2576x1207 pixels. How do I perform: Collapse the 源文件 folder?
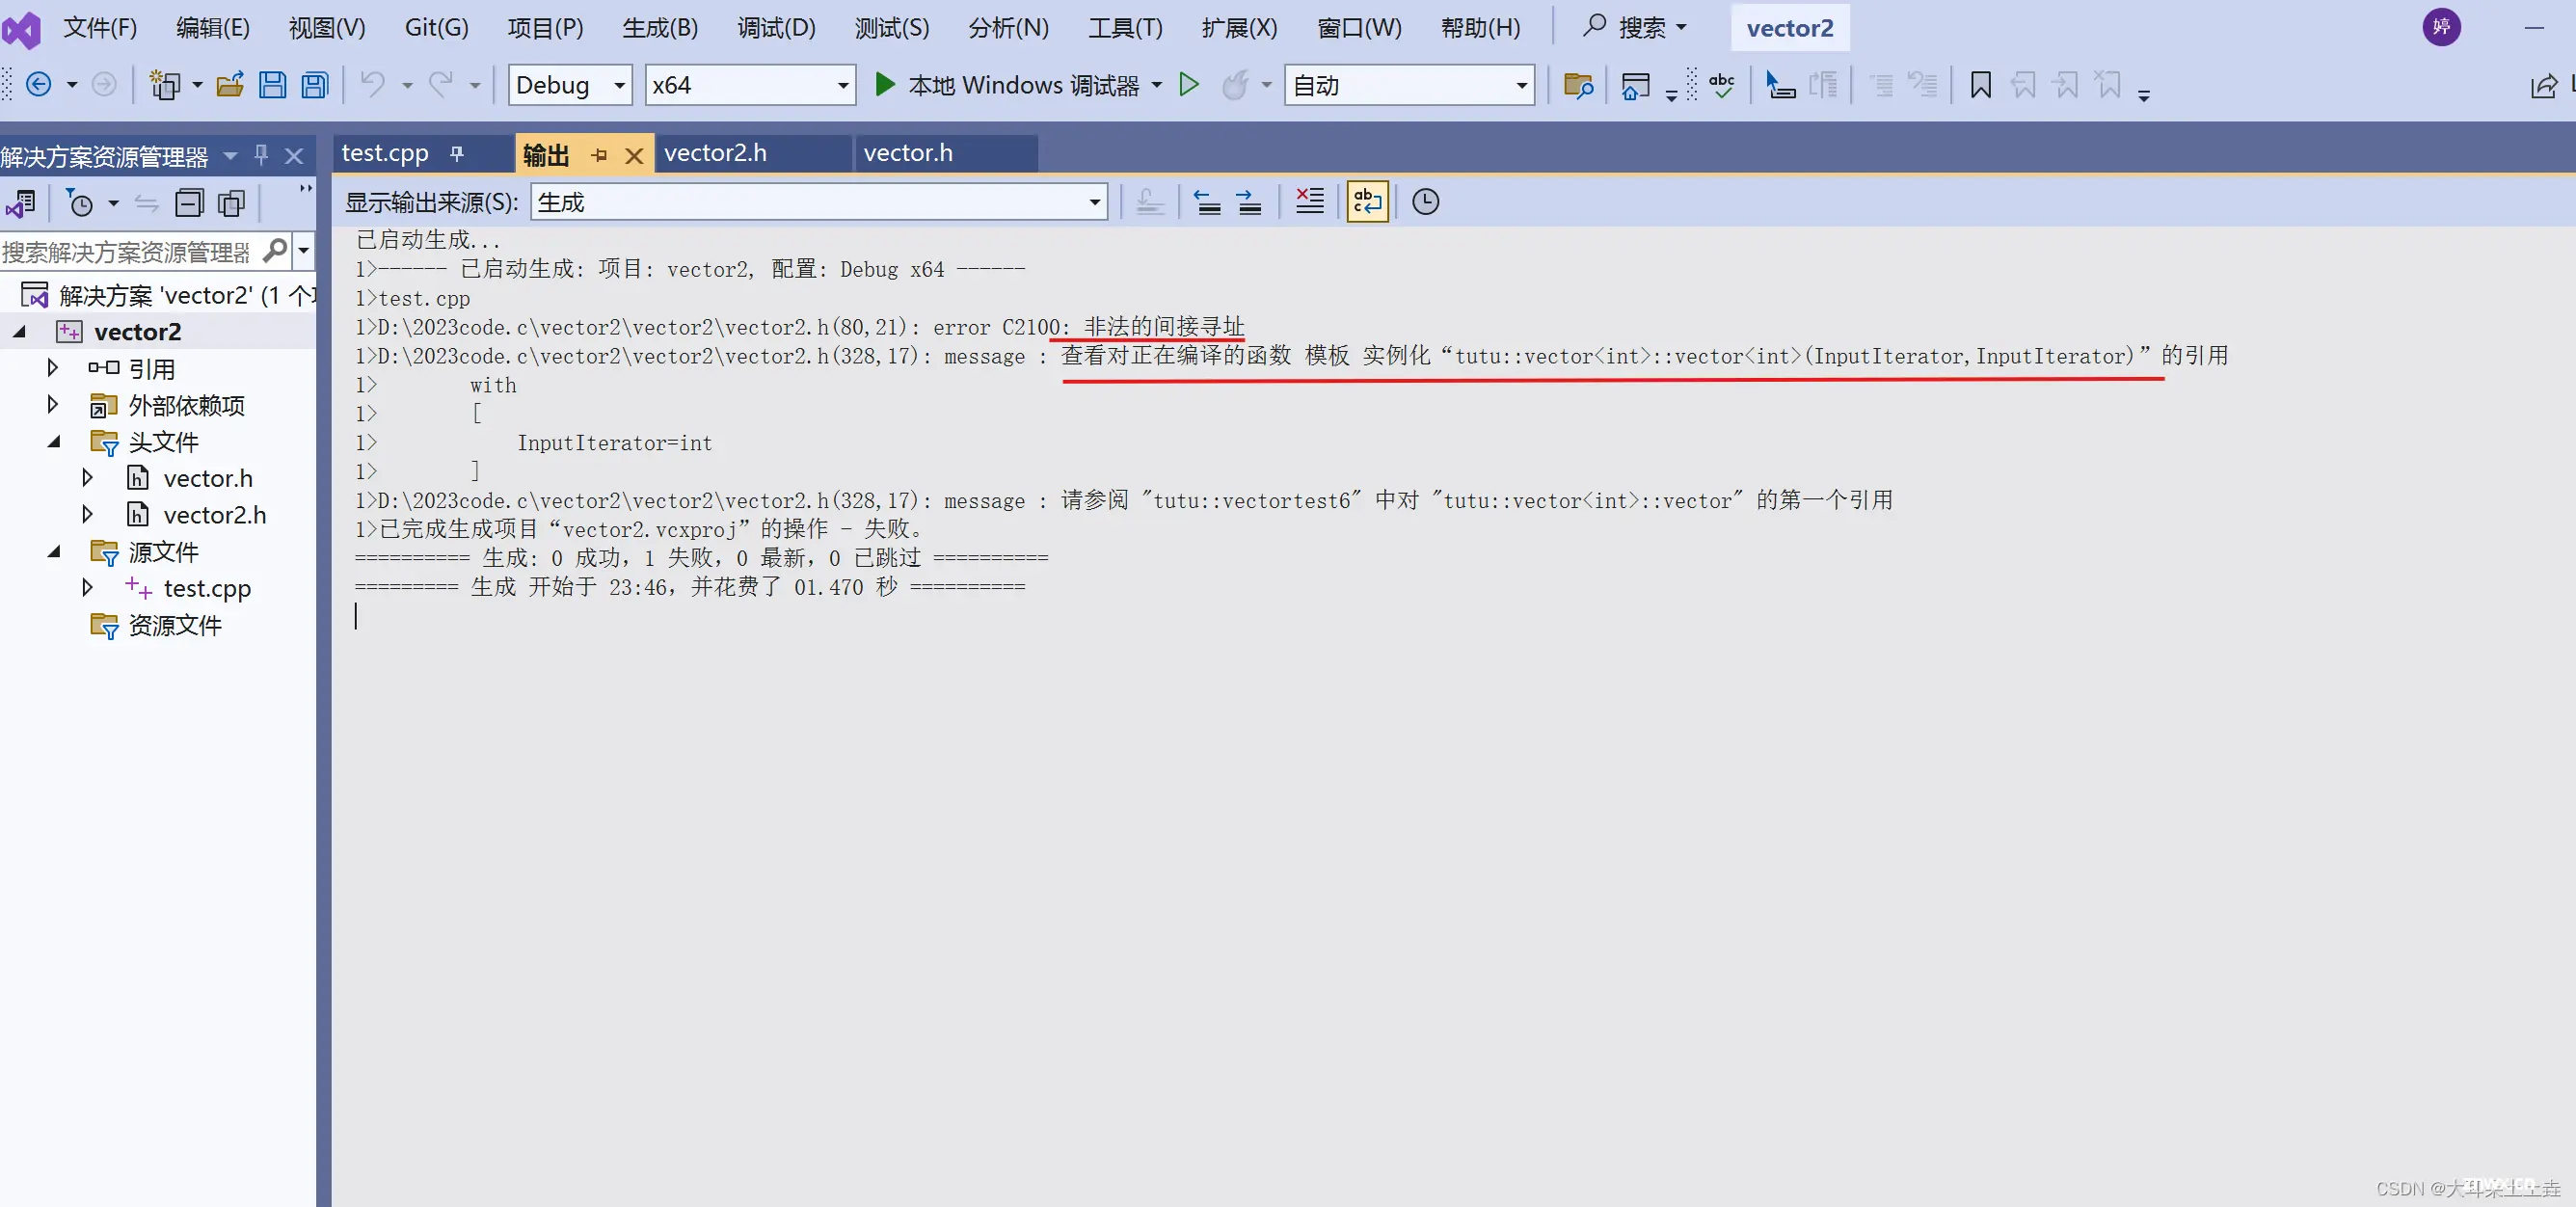pos(55,551)
